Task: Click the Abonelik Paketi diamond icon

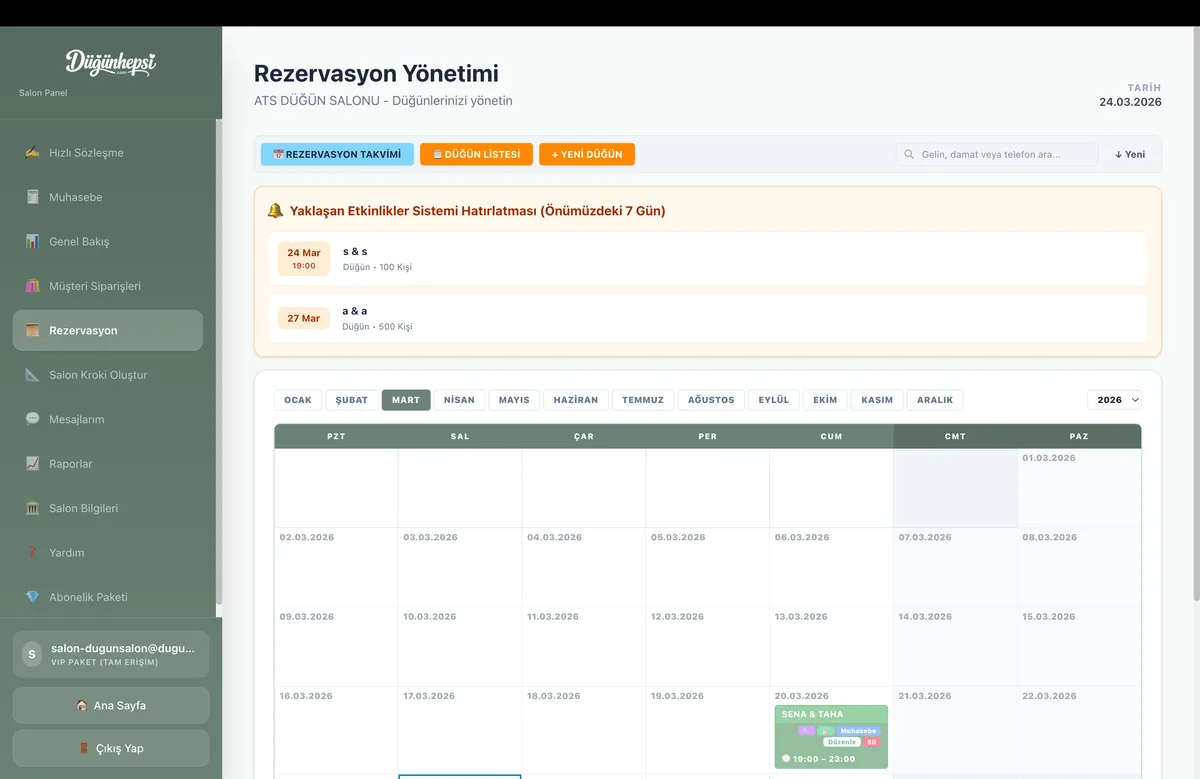Action: [x=32, y=597]
